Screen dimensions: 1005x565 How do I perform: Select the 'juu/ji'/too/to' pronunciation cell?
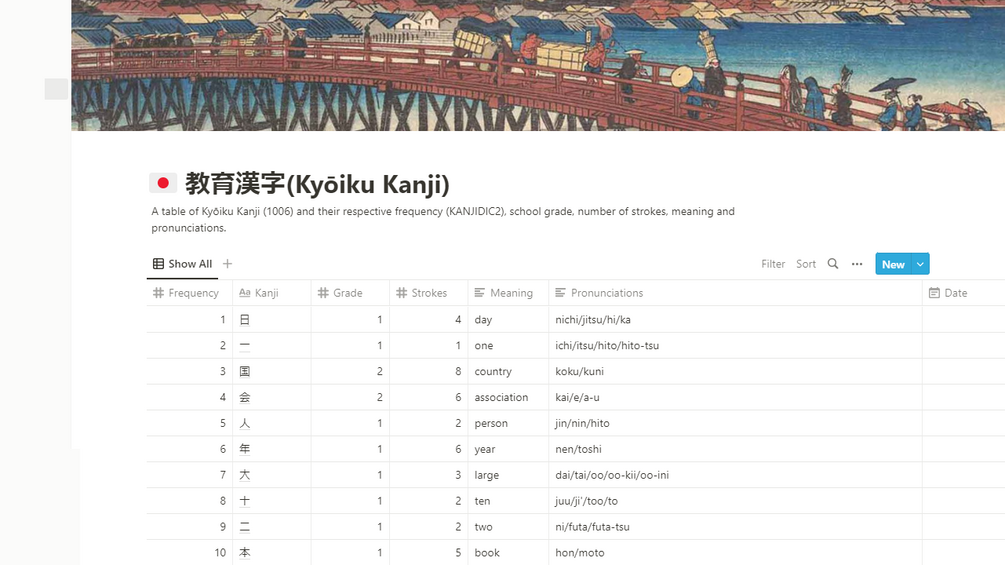pyautogui.click(x=735, y=501)
